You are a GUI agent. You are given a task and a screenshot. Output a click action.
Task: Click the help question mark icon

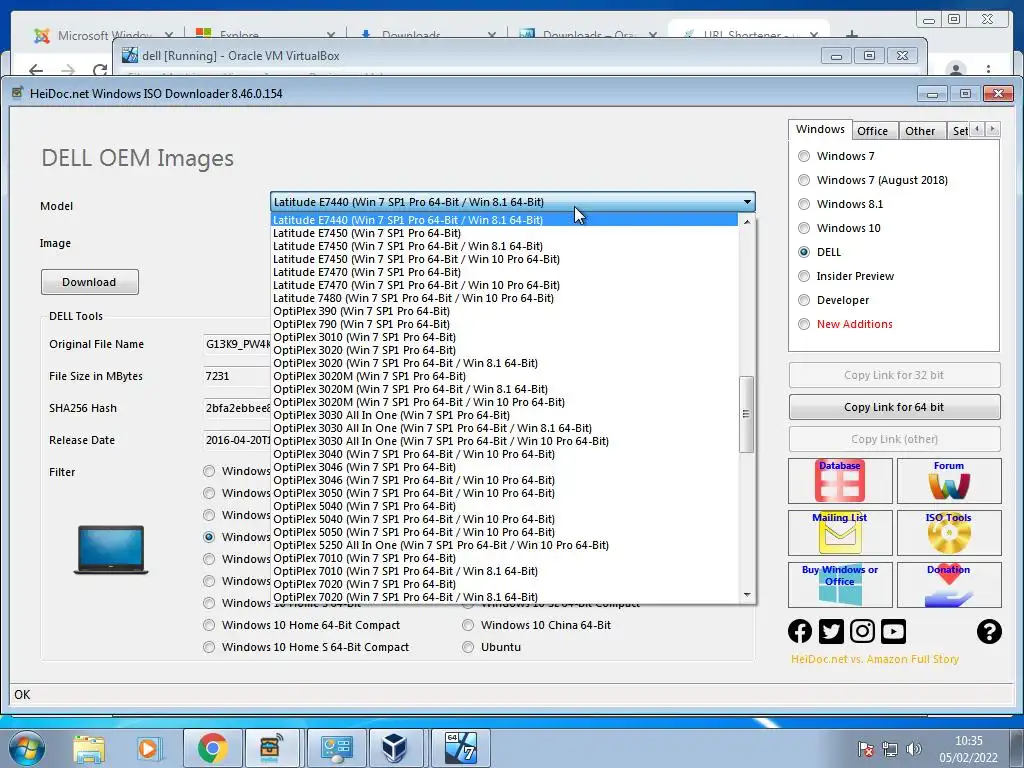point(989,631)
